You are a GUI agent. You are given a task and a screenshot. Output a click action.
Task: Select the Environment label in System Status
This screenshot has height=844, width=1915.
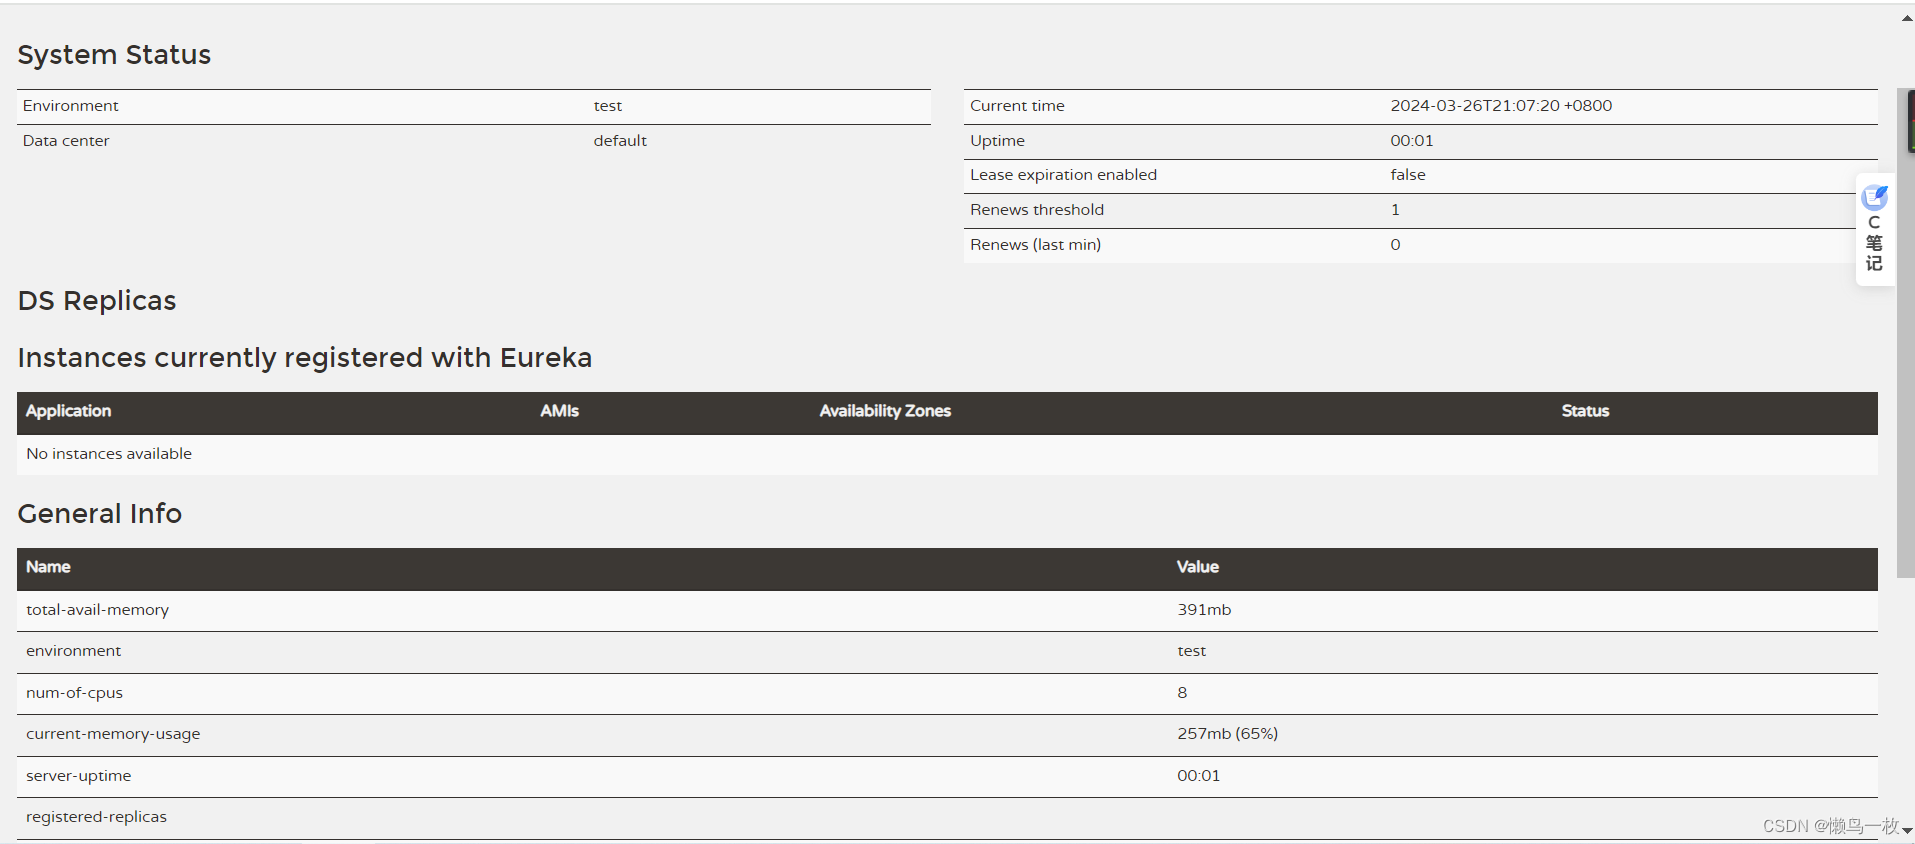pyautogui.click(x=70, y=106)
